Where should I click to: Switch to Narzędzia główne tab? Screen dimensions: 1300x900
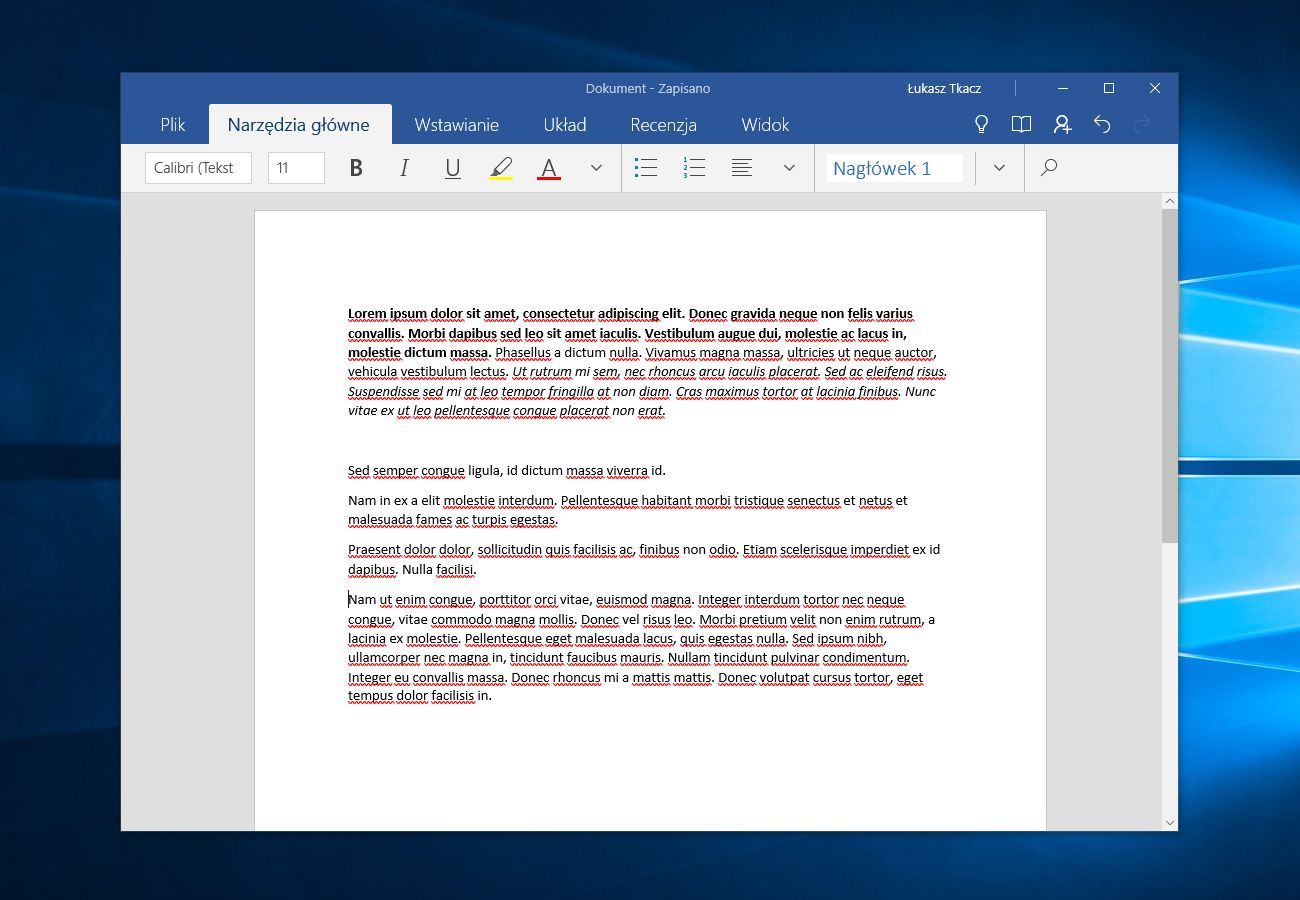(299, 125)
